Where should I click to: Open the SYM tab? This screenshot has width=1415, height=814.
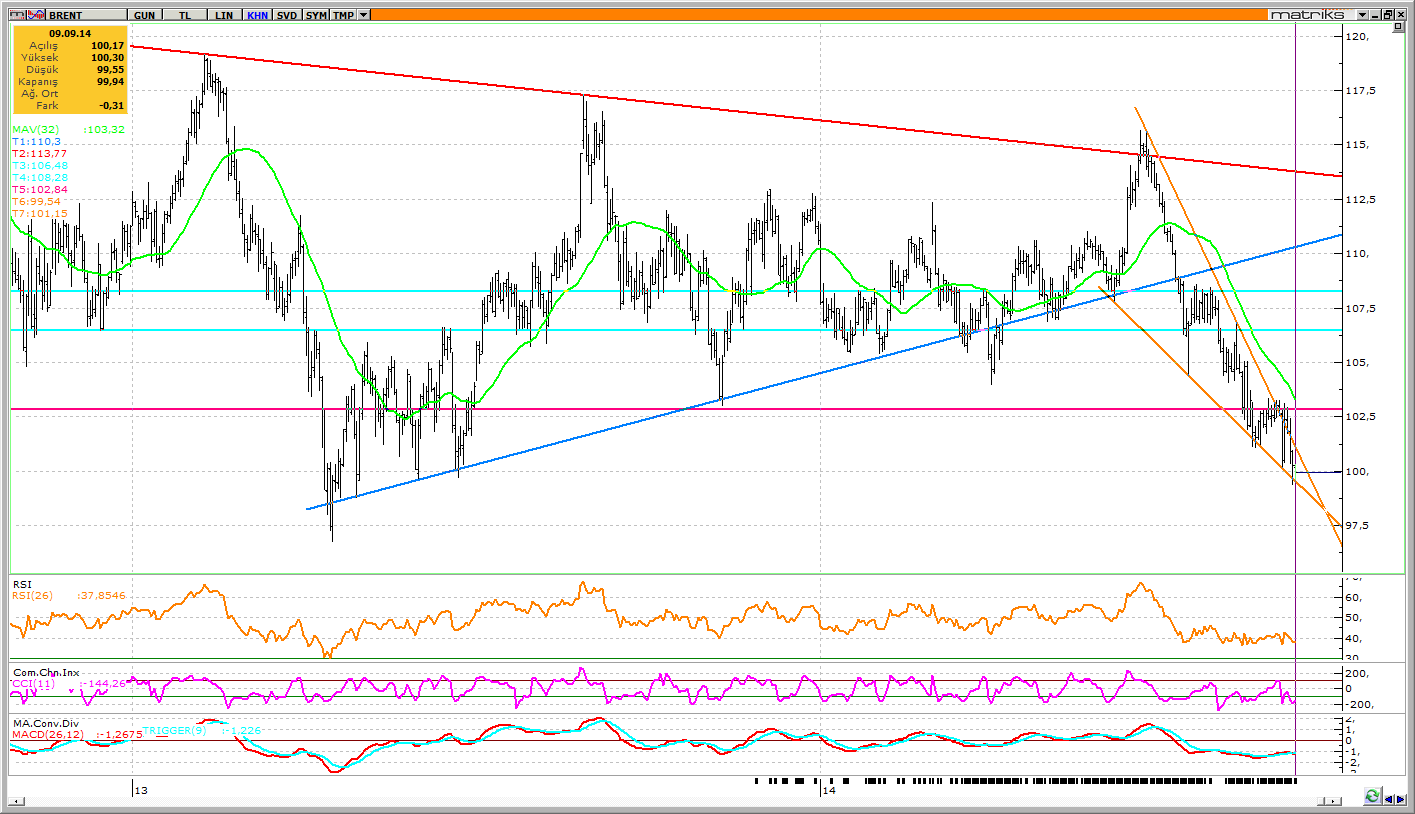coord(316,15)
